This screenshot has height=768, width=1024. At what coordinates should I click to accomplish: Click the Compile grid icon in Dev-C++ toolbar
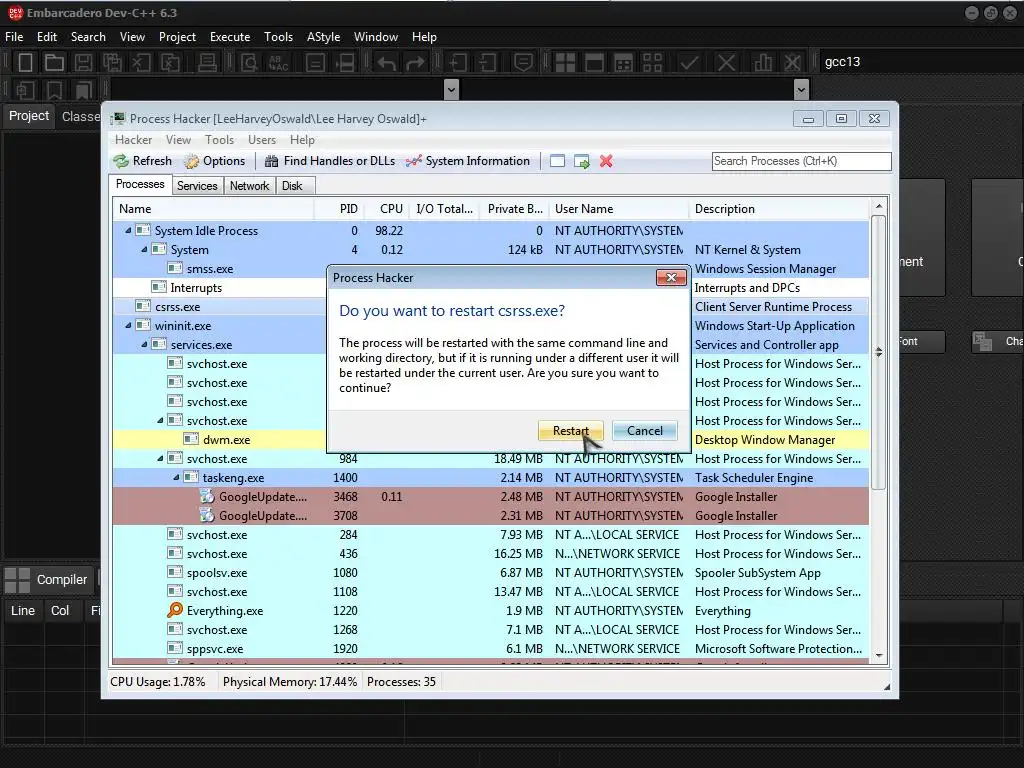point(565,62)
